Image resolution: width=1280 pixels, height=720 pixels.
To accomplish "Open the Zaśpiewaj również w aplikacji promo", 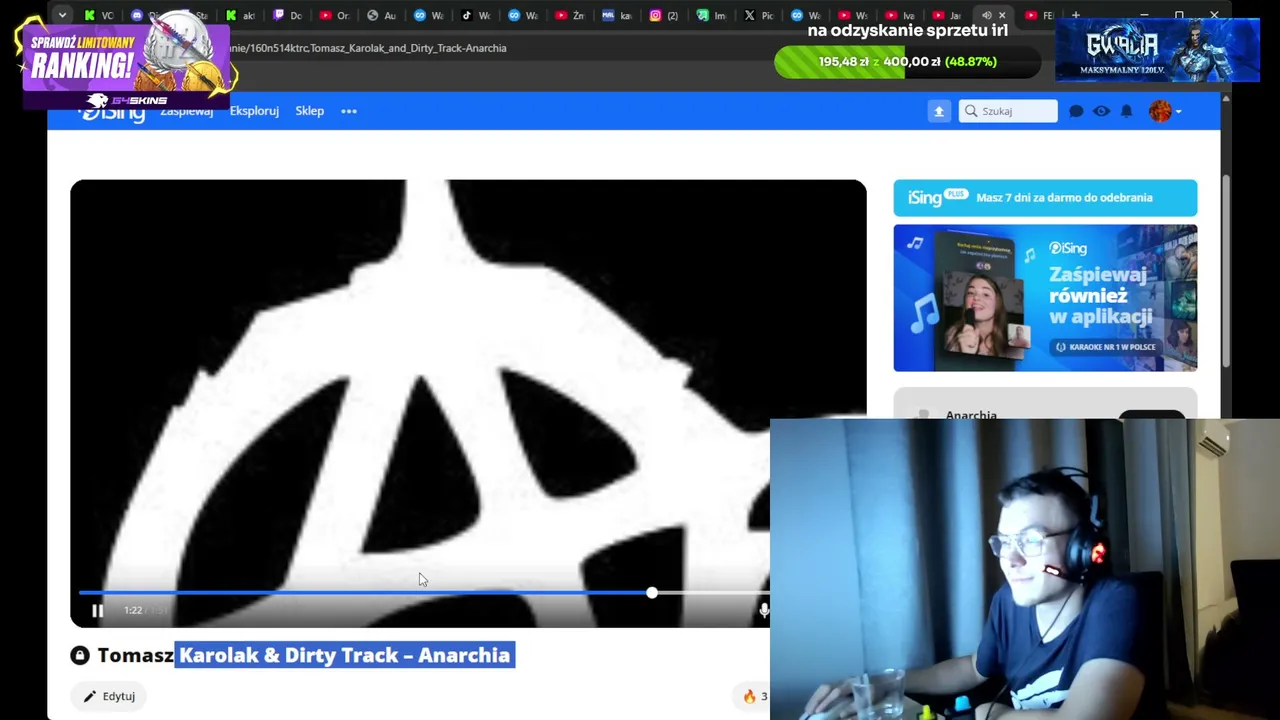I will pyautogui.click(x=1045, y=298).
